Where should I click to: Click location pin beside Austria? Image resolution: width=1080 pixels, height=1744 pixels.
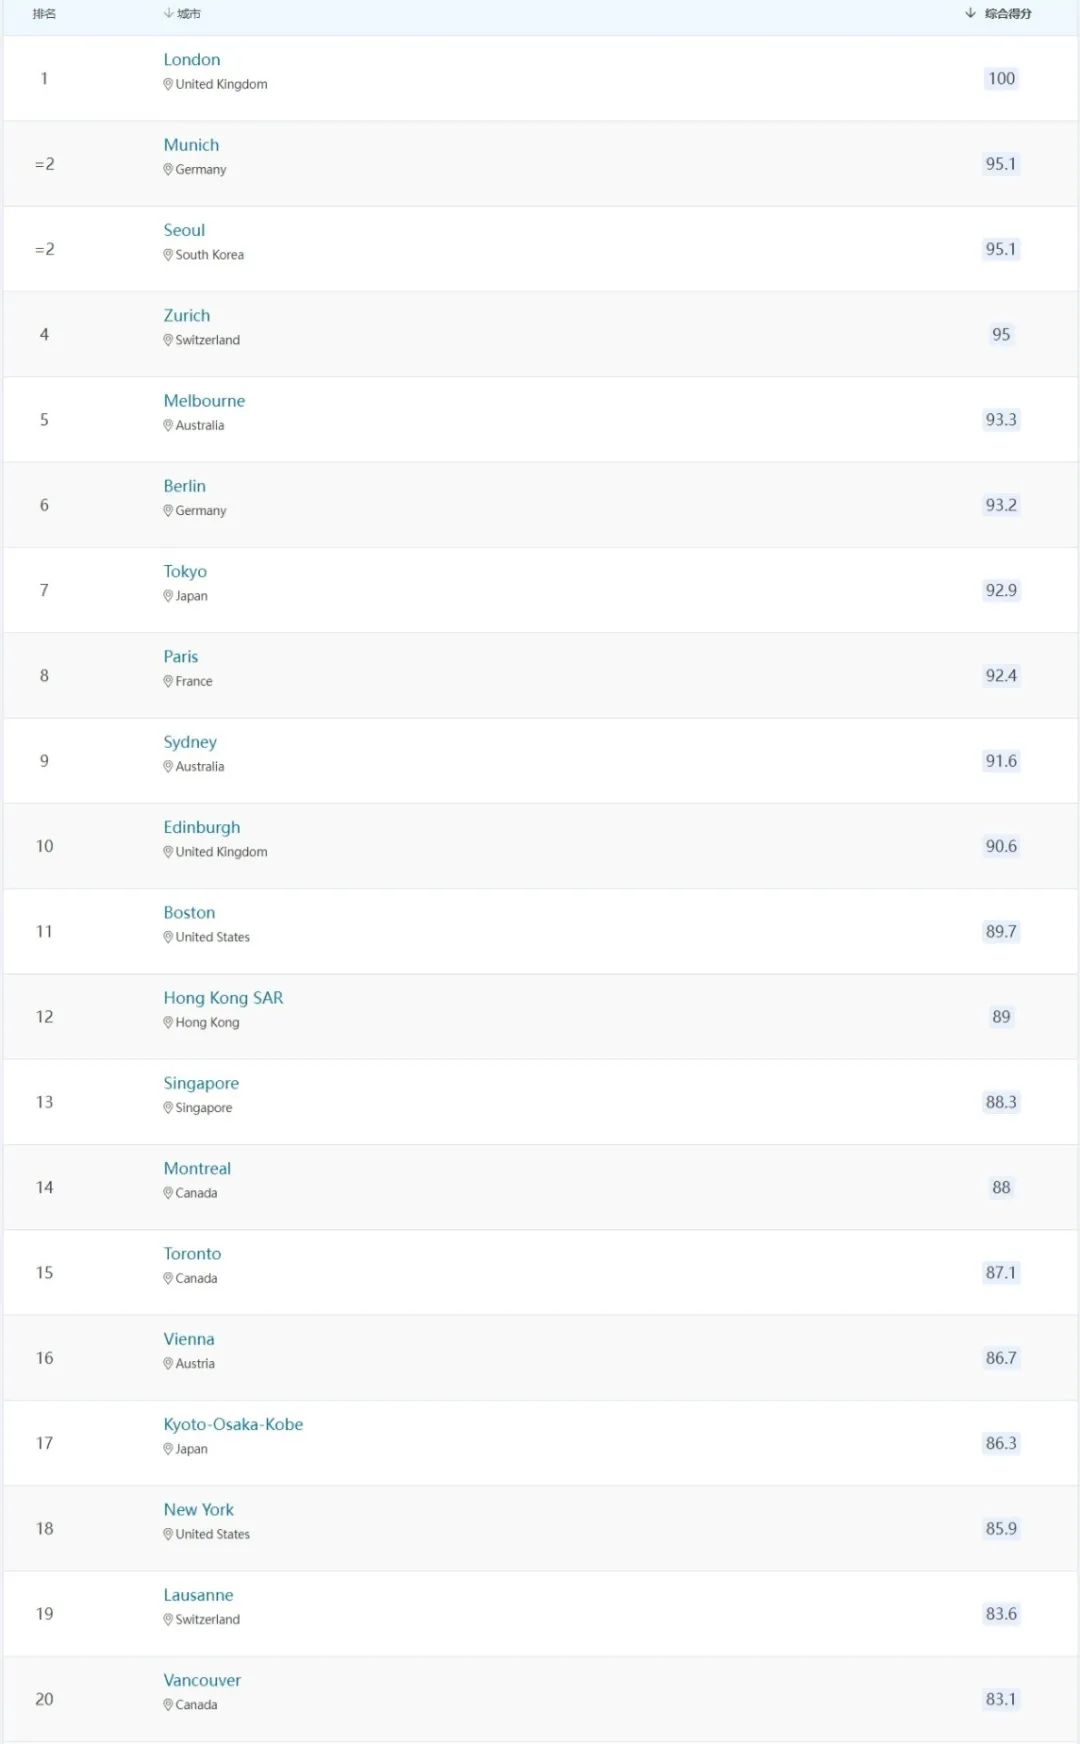(x=168, y=1364)
